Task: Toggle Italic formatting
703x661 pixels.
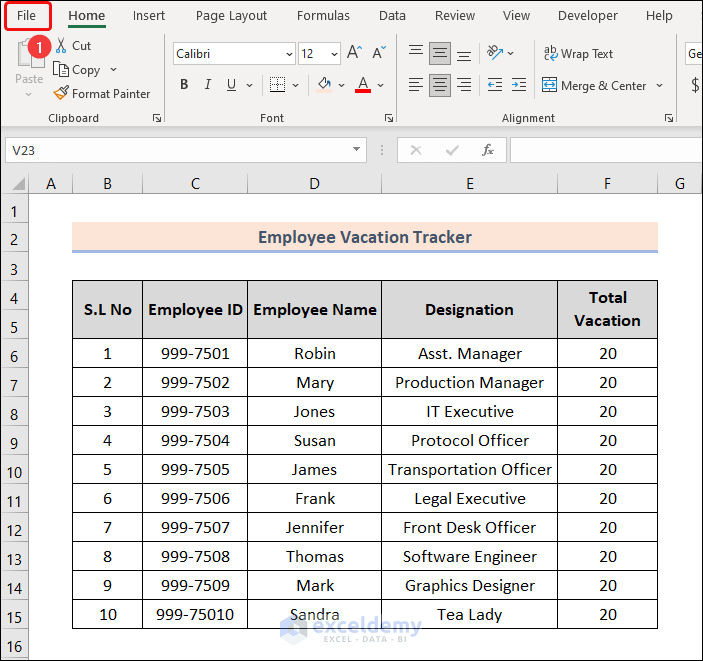Action: tap(208, 84)
